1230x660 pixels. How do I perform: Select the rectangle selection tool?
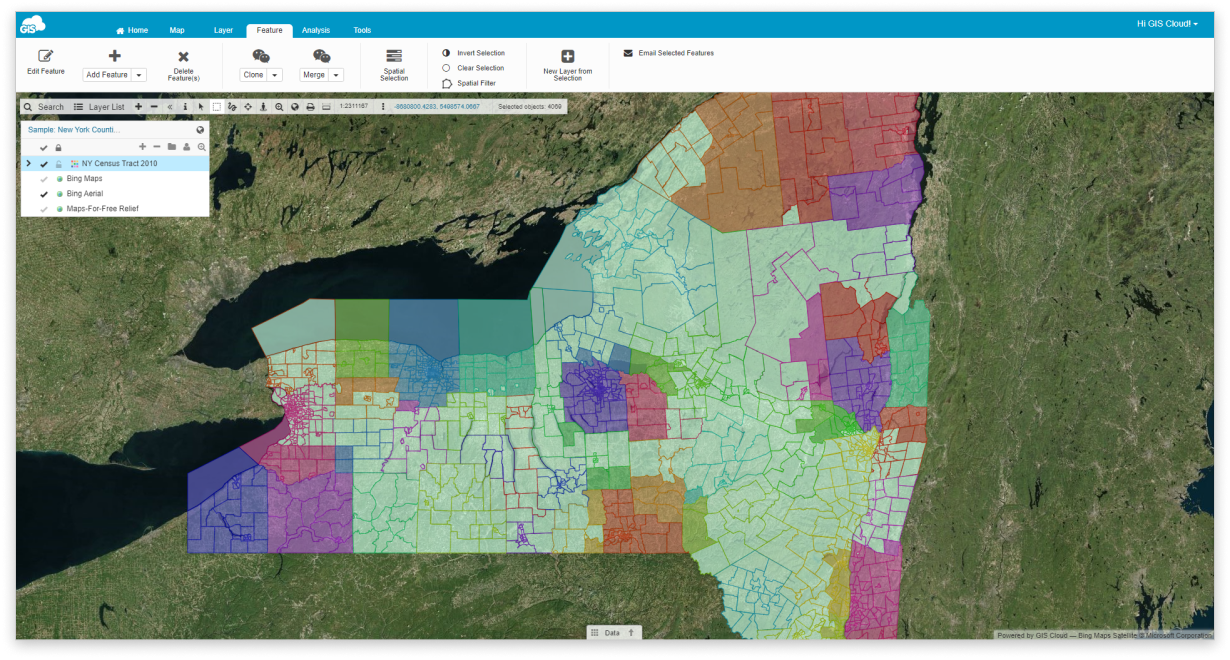(216, 107)
